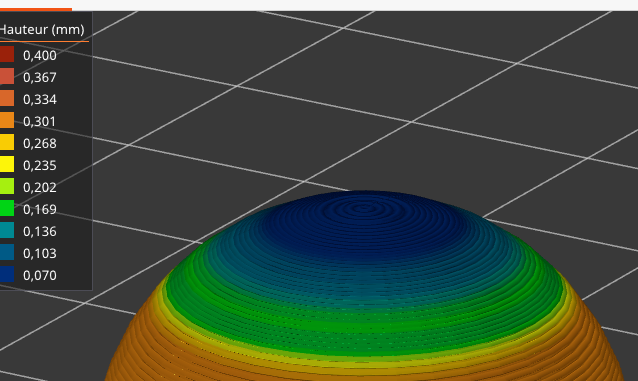The height and width of the screenshot is (381, 638).
Task: Select the 0,268 height value label
Action: click(x=40, y=143)
